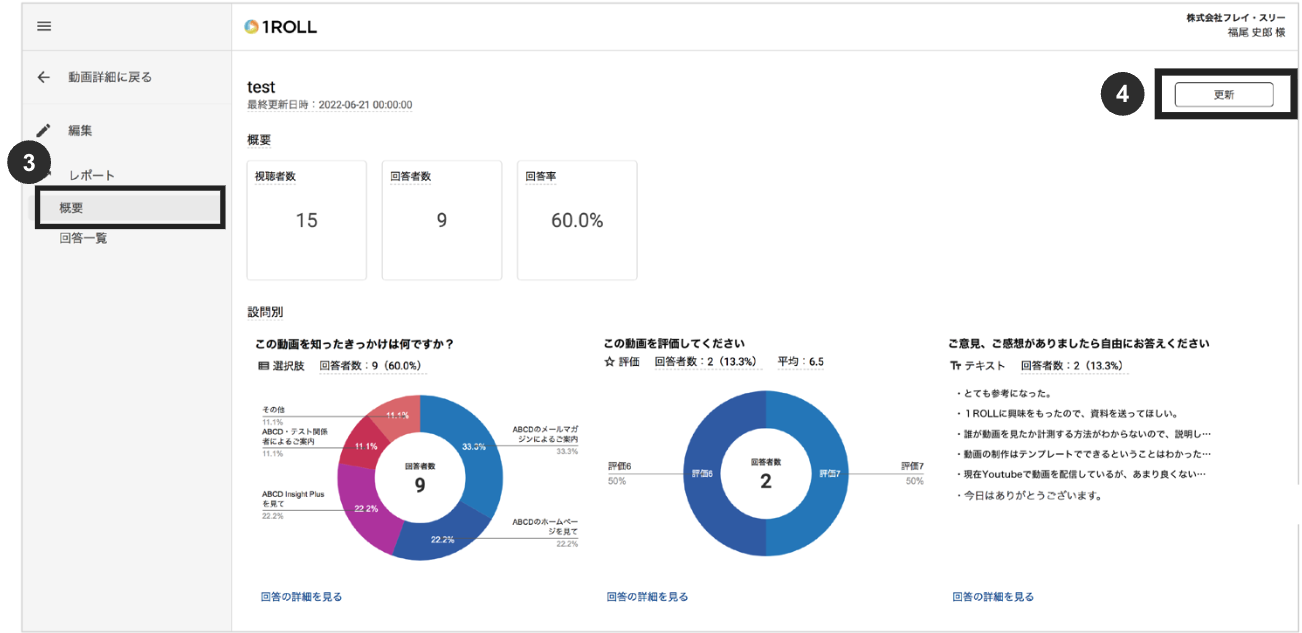
Task: Open the hamburger menu in the sidebar
Action: 43,27
